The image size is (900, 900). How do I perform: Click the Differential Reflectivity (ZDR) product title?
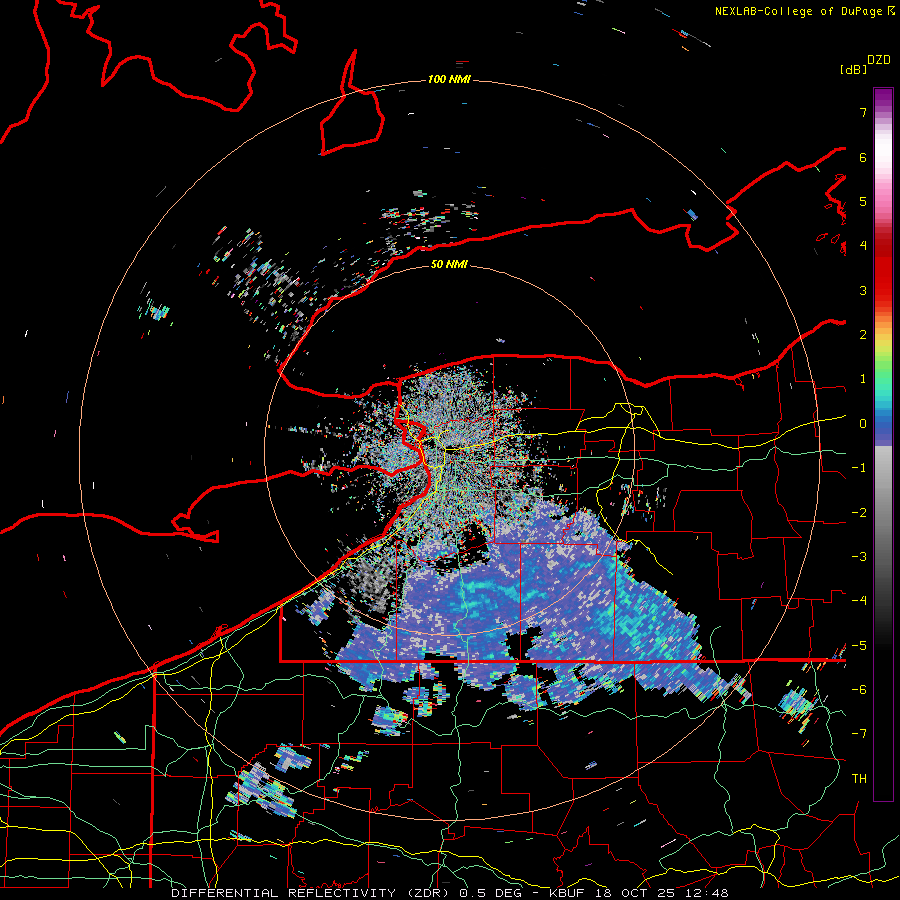click(312, 893)
